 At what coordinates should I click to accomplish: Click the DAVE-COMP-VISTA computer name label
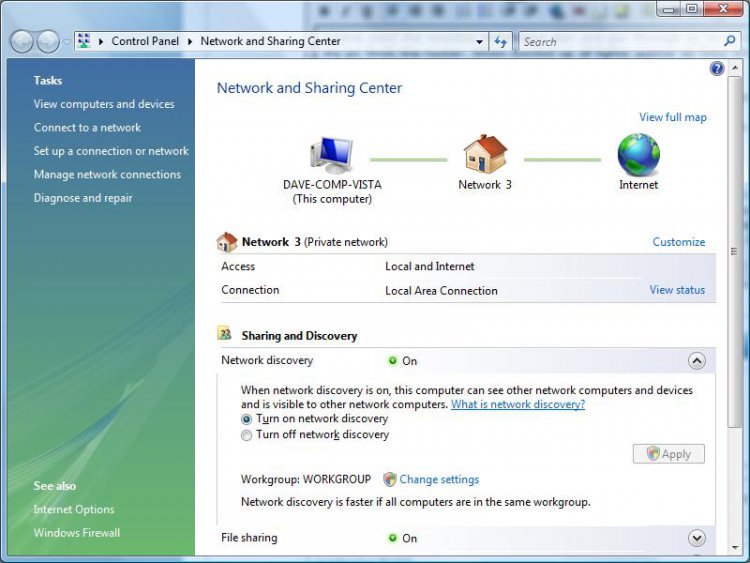click(x=332, y=185)
